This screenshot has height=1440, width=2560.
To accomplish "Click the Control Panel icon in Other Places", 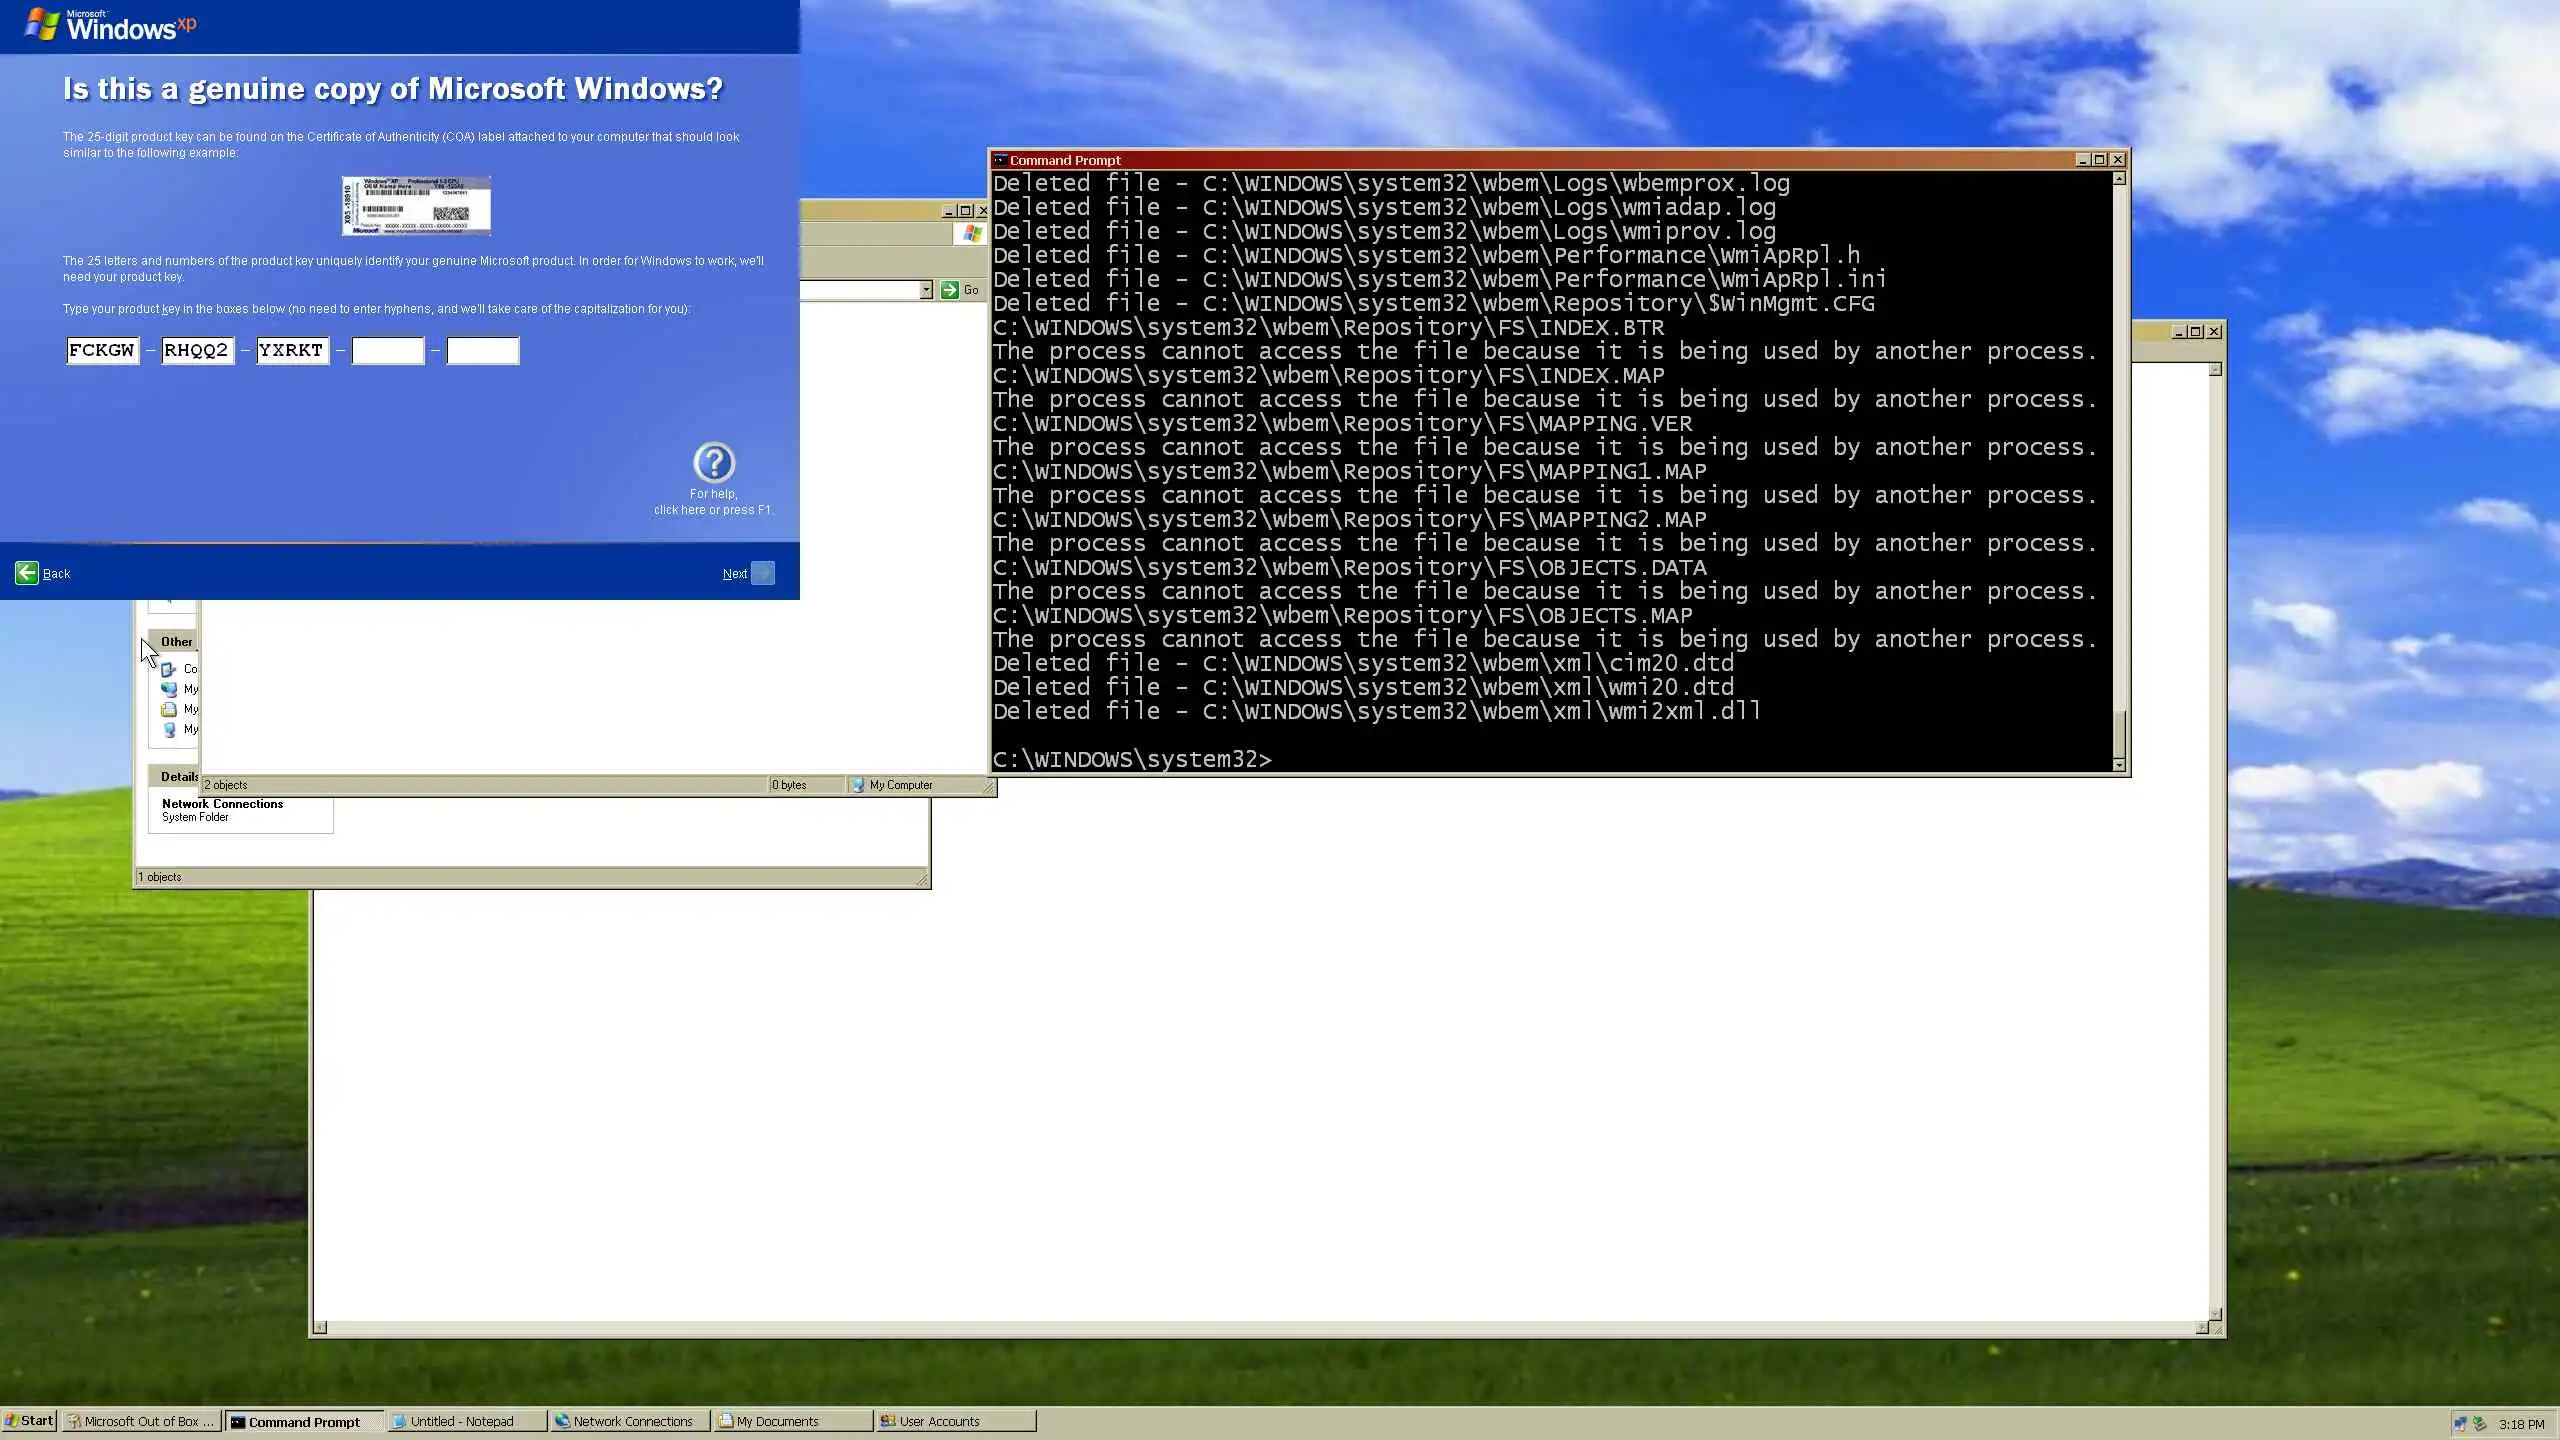I will 169,669.
